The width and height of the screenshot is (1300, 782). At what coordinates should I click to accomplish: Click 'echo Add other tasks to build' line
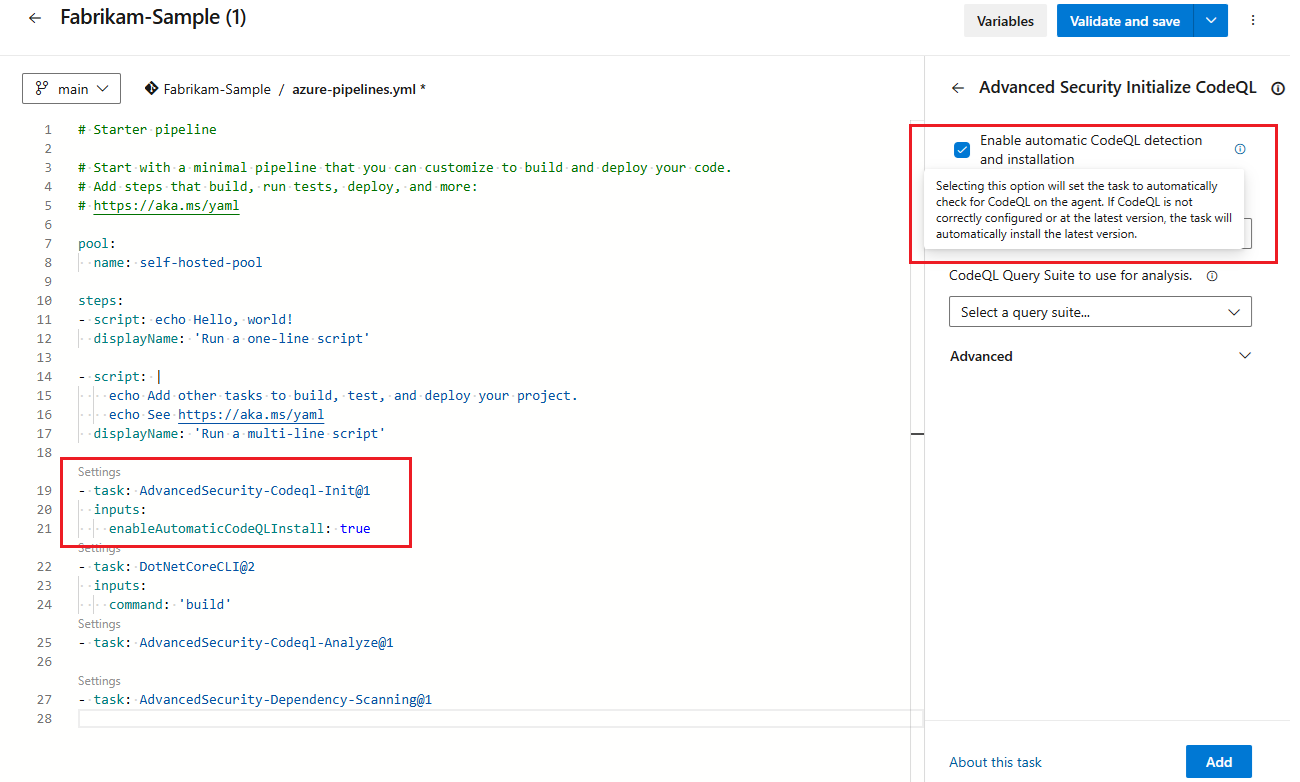click(343, 395)
